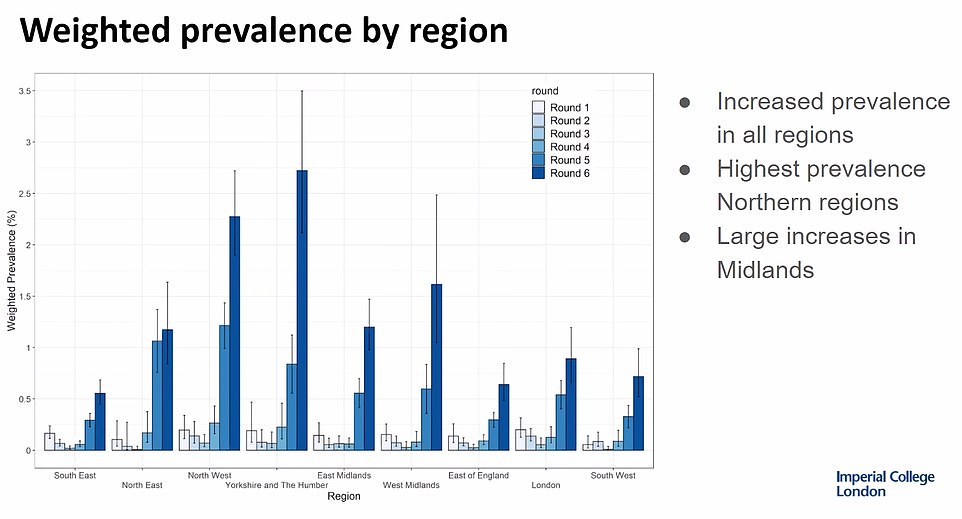
Task: Click the 'round' legend heading
Action: point(545,91)
